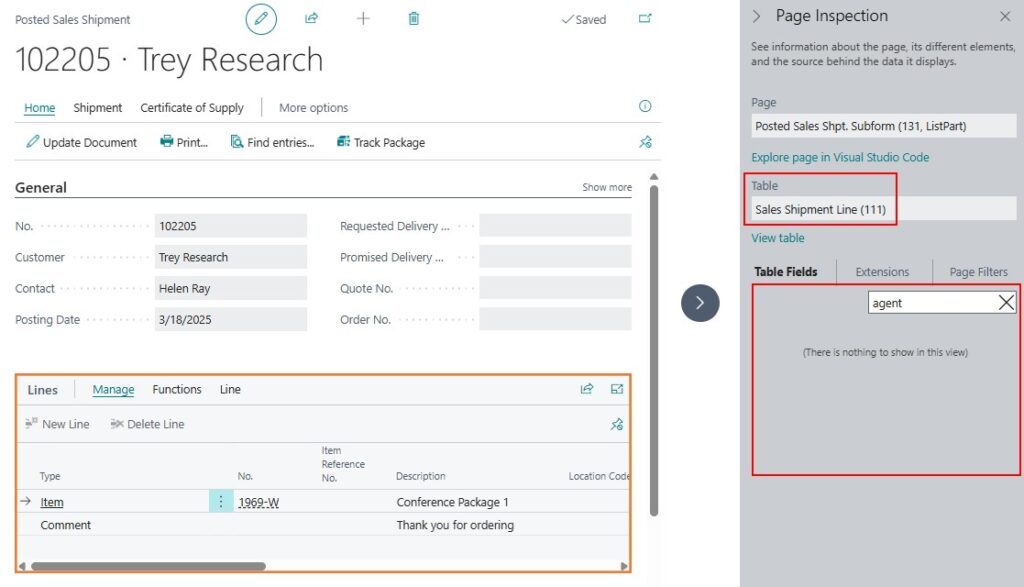Collapse the Page Inspection pane chevron
Image resolution: width=1024 pixels, height=587 pixels.
click(x=756, y=16)
